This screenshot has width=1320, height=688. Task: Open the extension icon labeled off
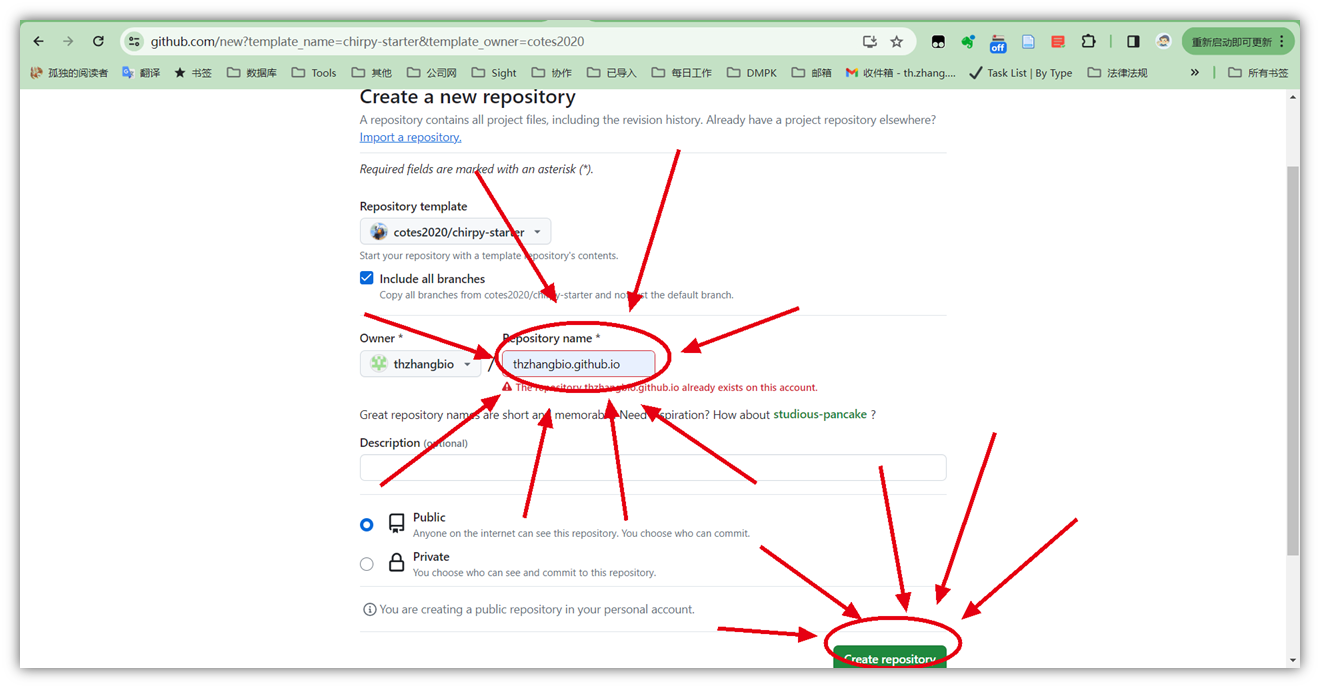[x=998, y=42]
